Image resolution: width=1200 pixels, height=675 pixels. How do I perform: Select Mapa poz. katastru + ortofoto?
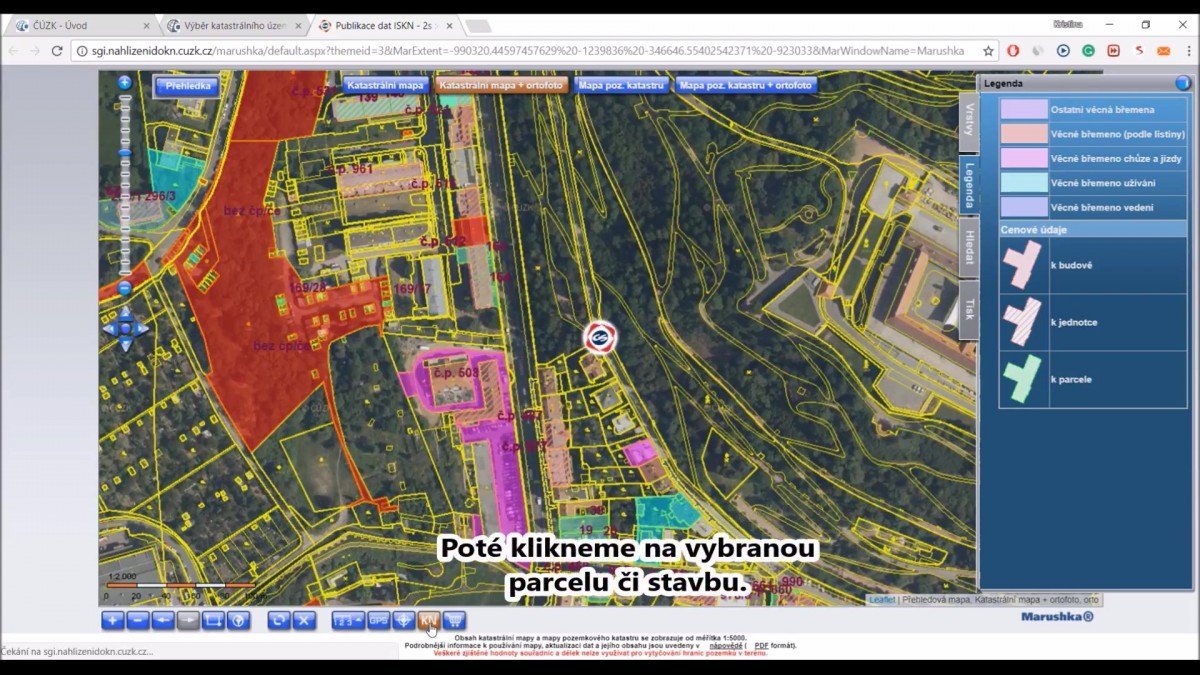[x=746, y=86]
